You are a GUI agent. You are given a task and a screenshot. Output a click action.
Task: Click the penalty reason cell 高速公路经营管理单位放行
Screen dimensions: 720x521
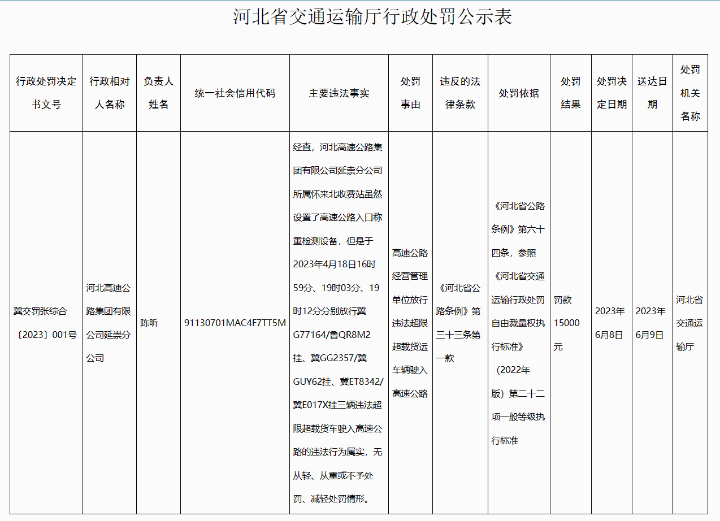coord(410,323)
